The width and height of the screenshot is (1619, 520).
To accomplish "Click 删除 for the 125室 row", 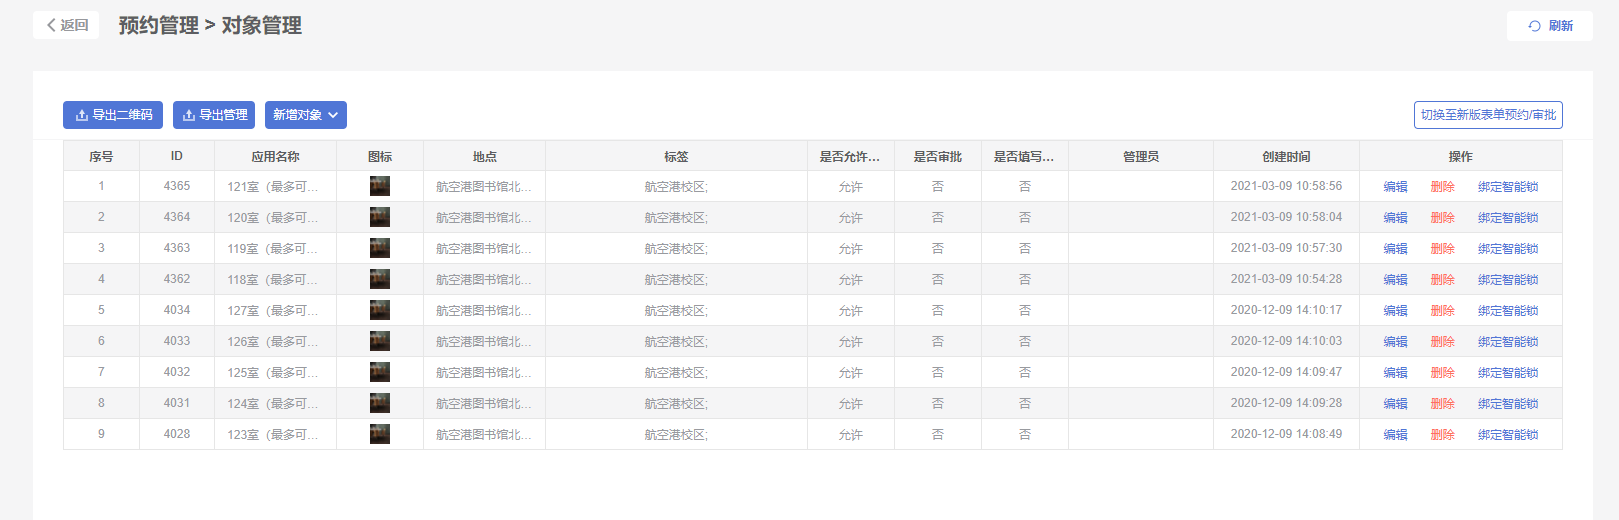I will [x=1442, y=373].
